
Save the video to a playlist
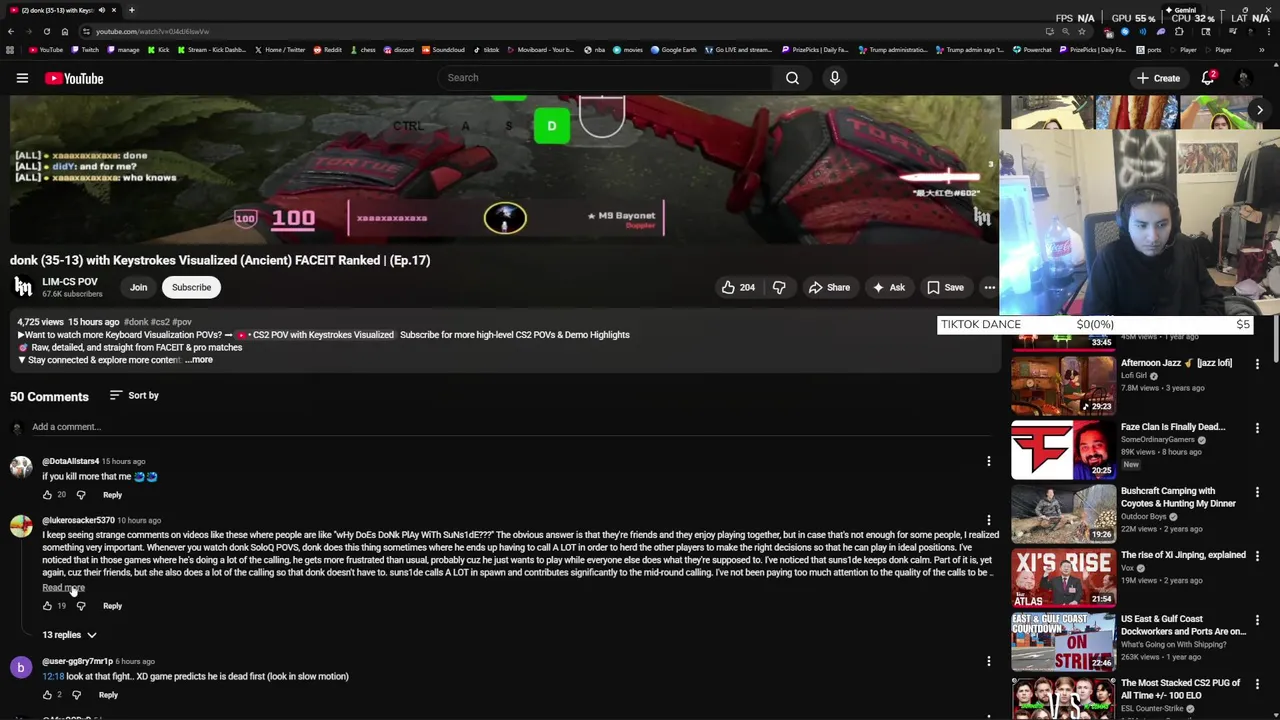(945, 288)
